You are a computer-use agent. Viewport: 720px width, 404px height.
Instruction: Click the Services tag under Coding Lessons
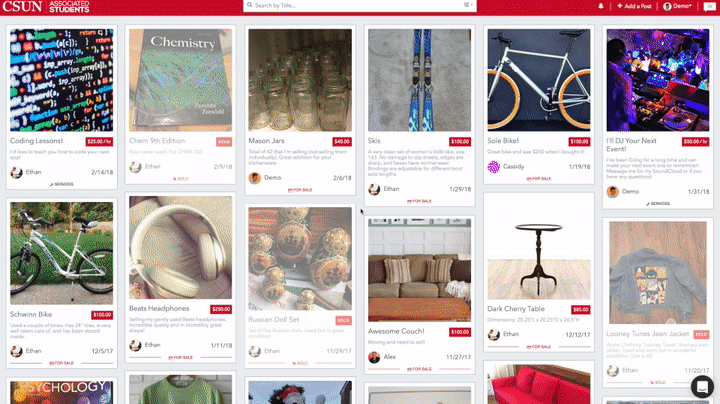(62, 184)
